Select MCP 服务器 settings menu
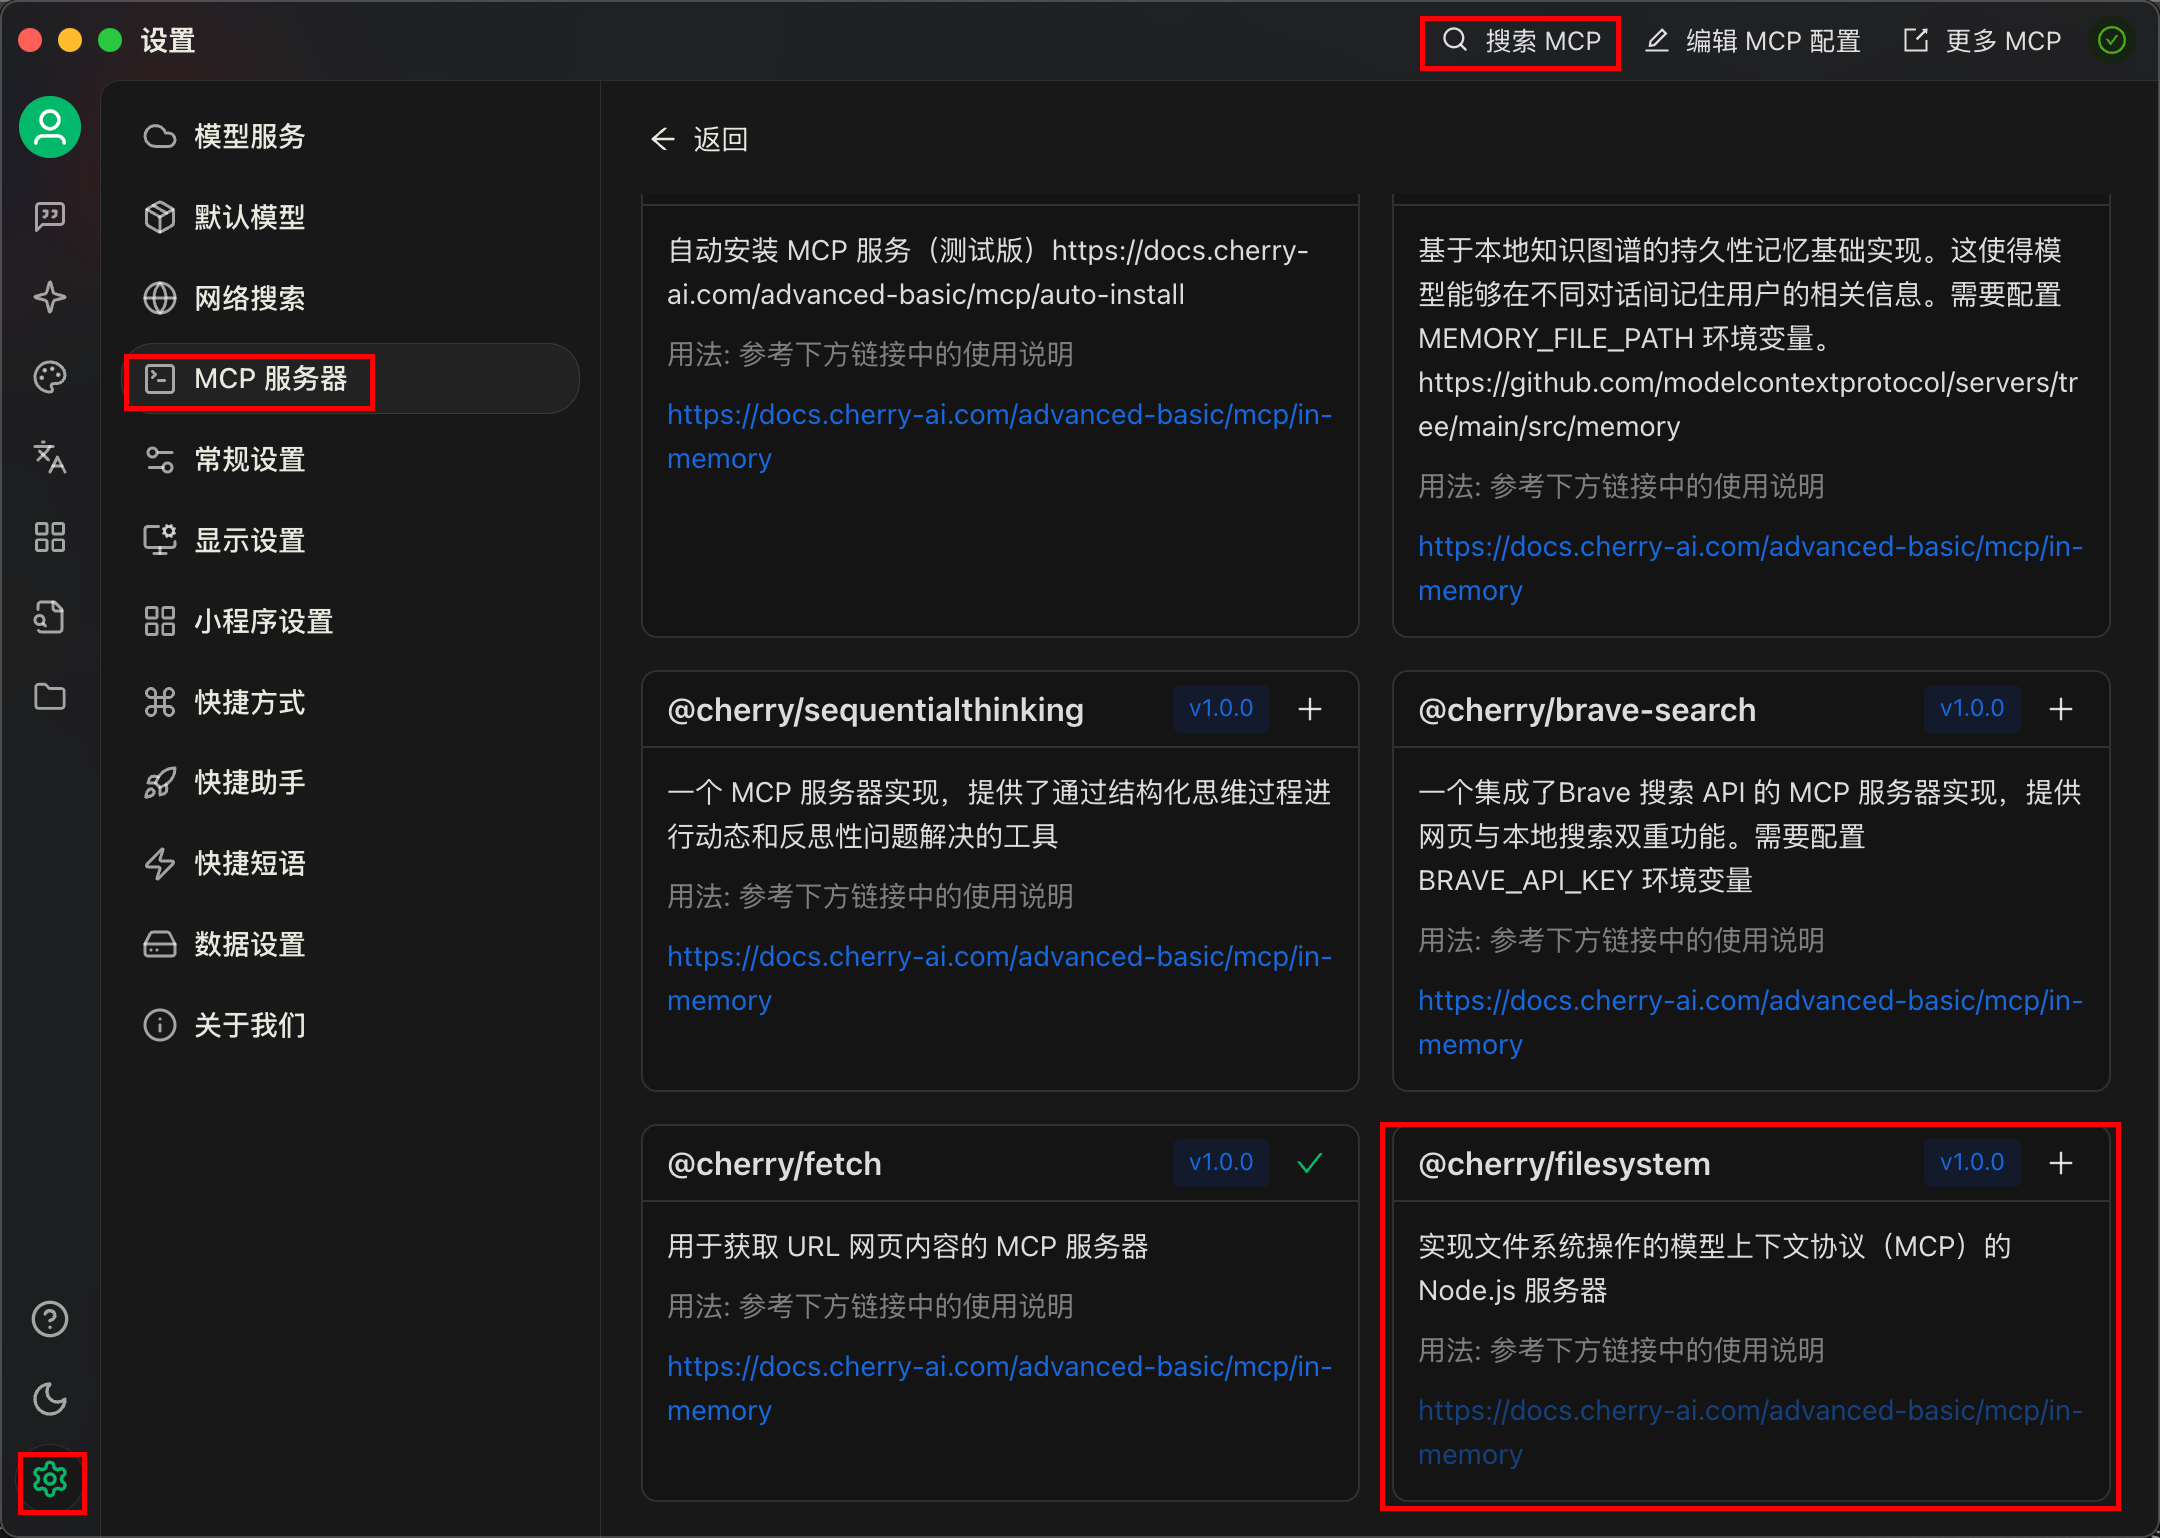Image resolution: width=2160 pixels, height=1538 pixels. [x=352, y=379]
